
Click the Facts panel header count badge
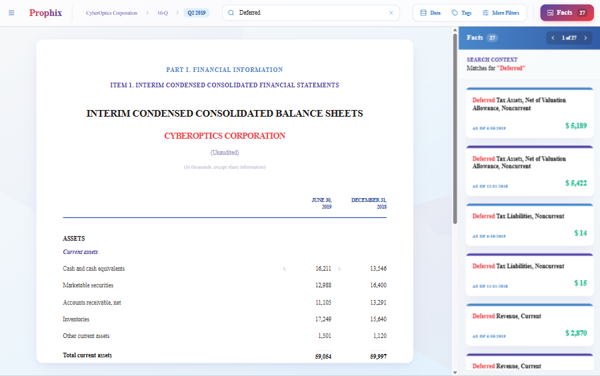(x=492, y=38)
